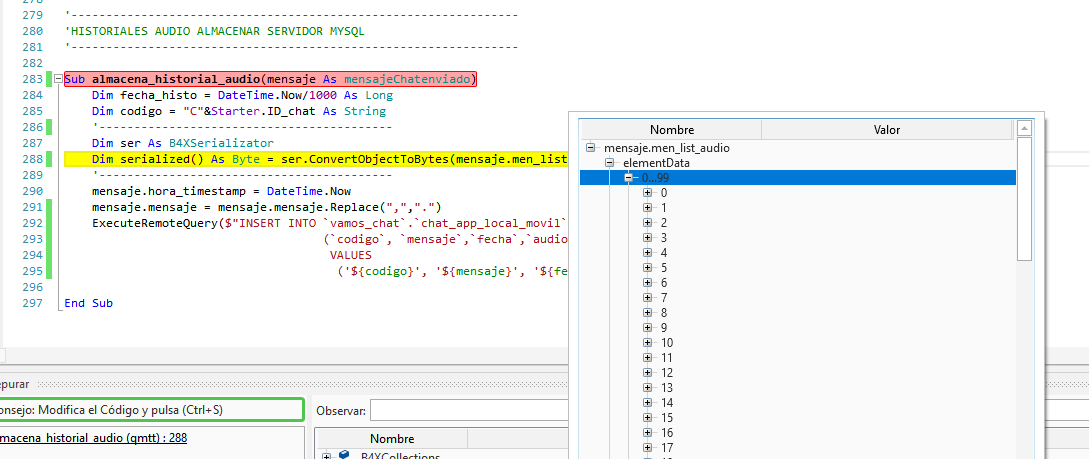Image resolution: width=1089 pixels, height=459 pixels.
Task: Select the row labeled 14 in the tree
Action: (798, 403)
